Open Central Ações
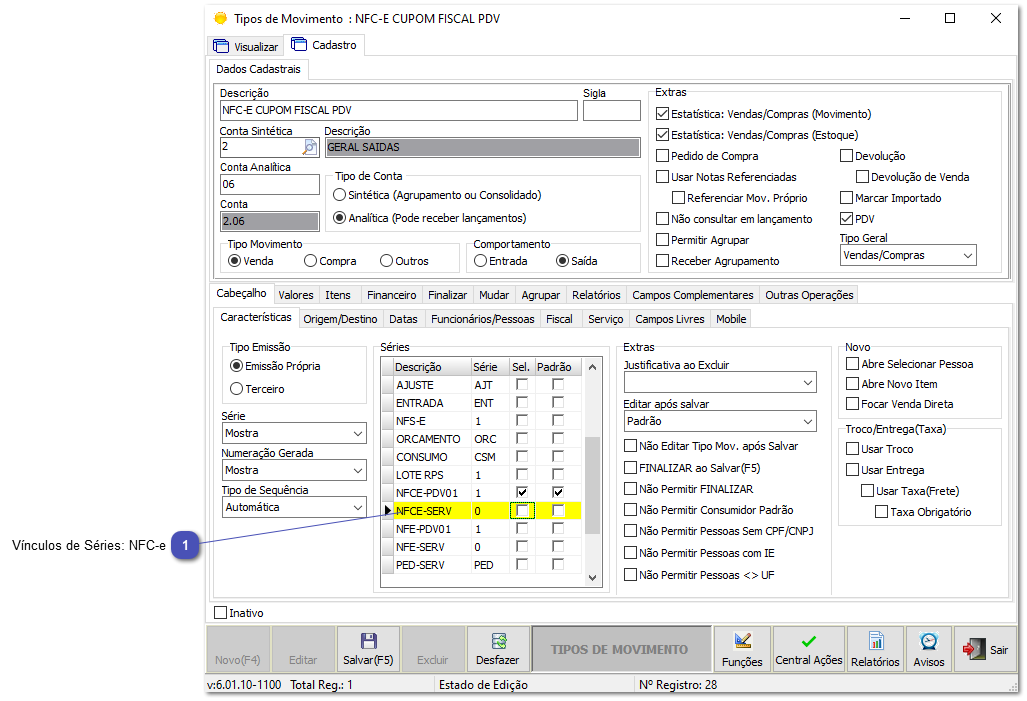This screenshot has height=701, width=1027. click(x=808, y=649)
